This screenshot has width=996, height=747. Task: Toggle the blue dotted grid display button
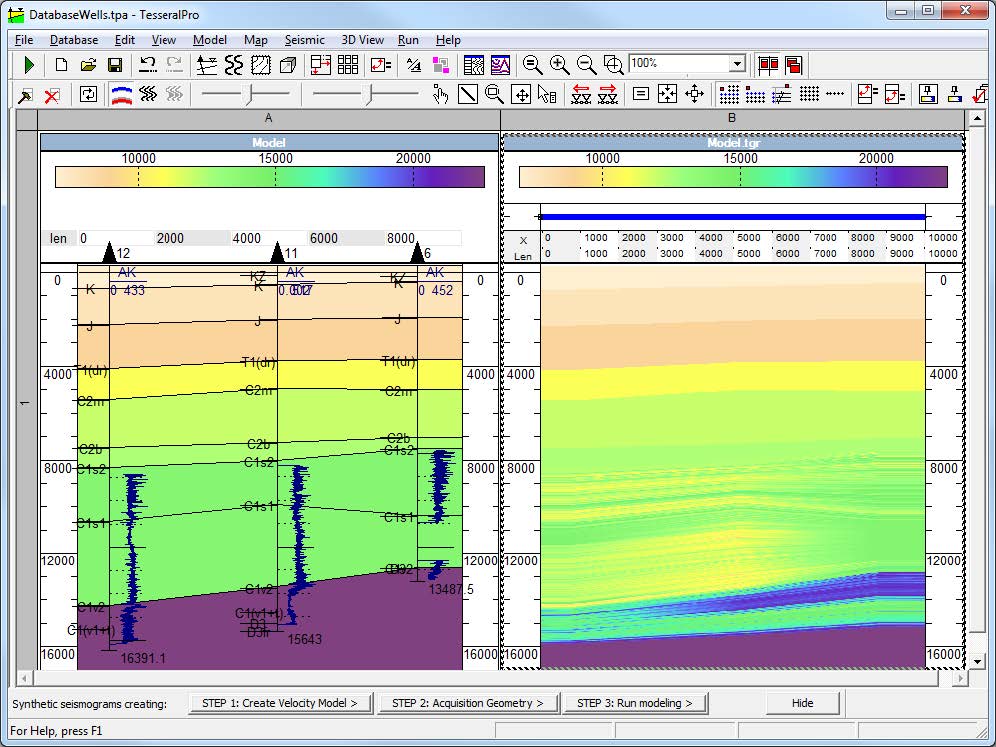pyautogui.click(x=729, y=94)
